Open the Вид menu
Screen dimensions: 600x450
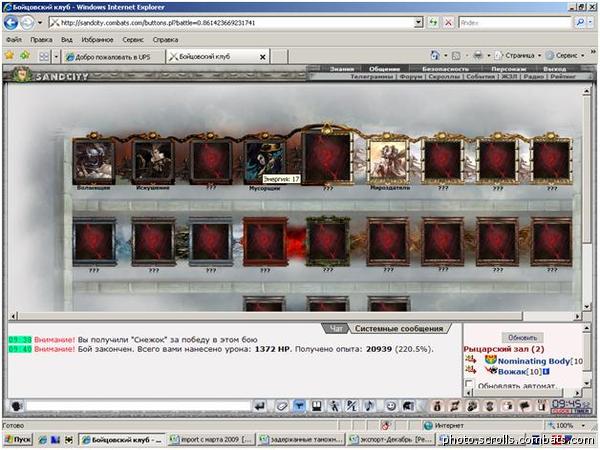click(67, 39)
